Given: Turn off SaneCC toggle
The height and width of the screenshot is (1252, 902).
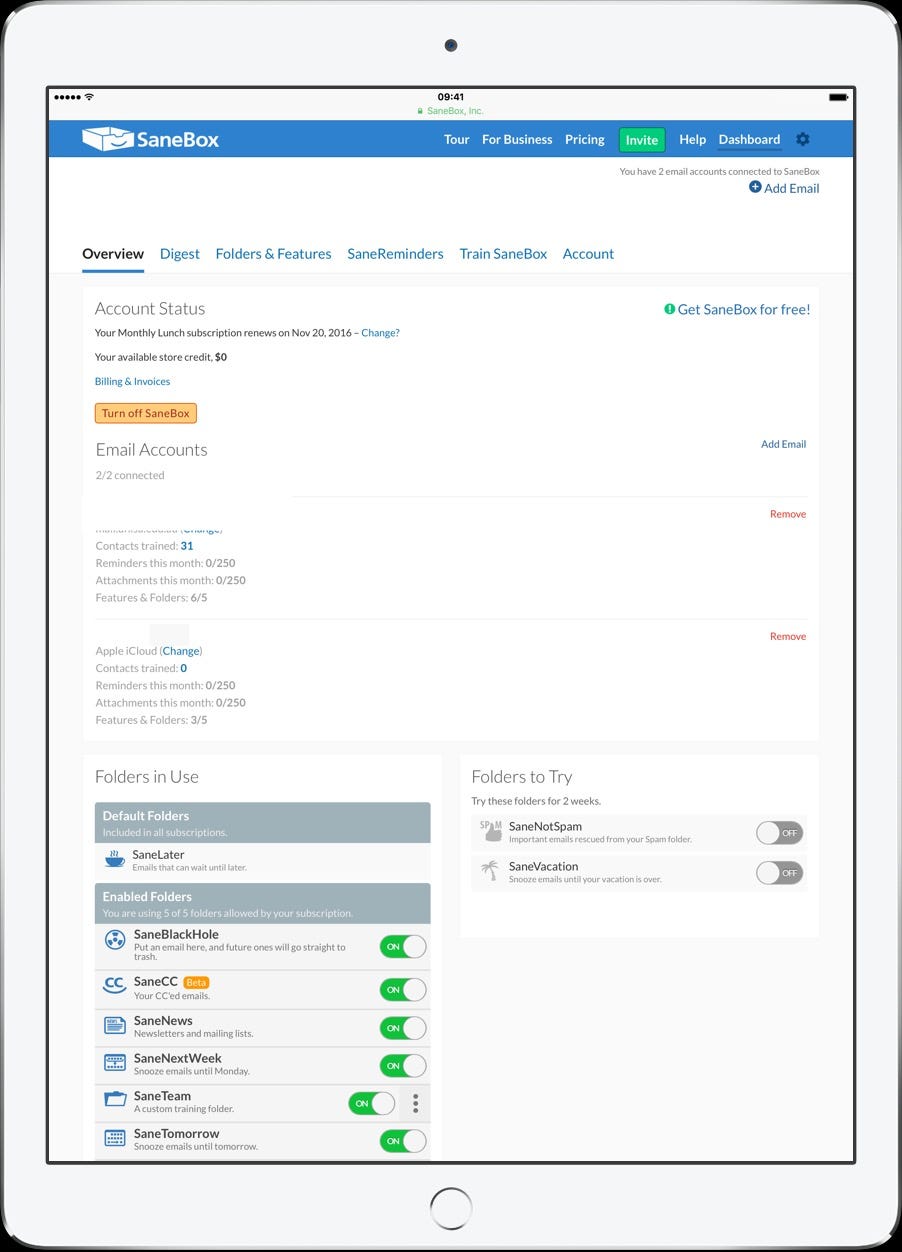Looking at the screenshot, I should coord(403,989).
